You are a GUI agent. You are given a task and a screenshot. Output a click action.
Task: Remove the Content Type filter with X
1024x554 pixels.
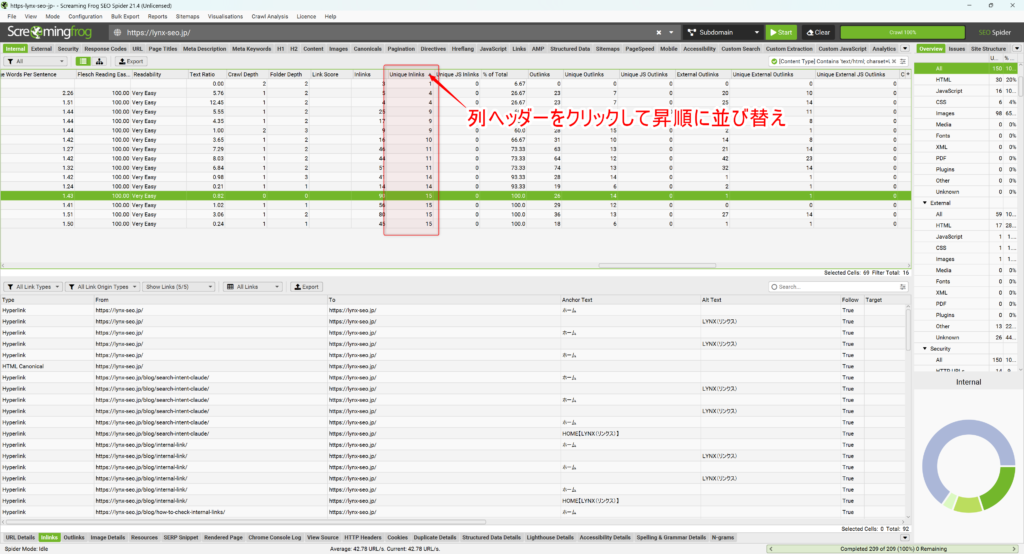[x=893, y=61]
